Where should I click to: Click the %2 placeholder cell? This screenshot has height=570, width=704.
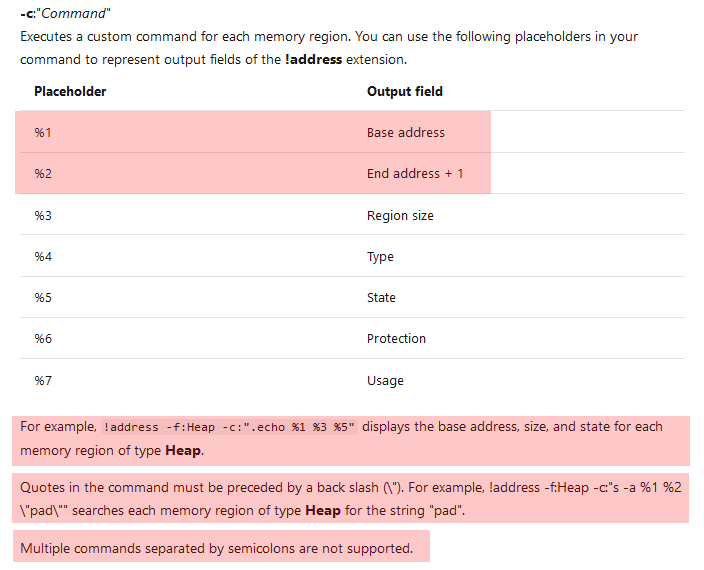[x=43, y=174]
